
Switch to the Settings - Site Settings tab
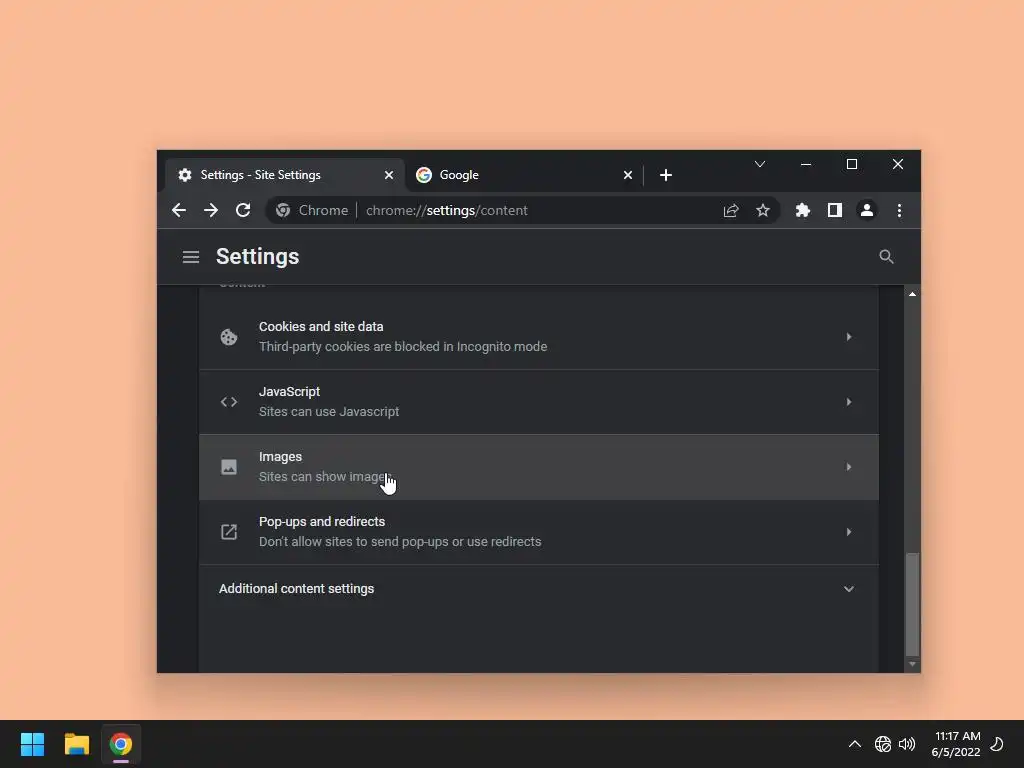pos(284,175)
